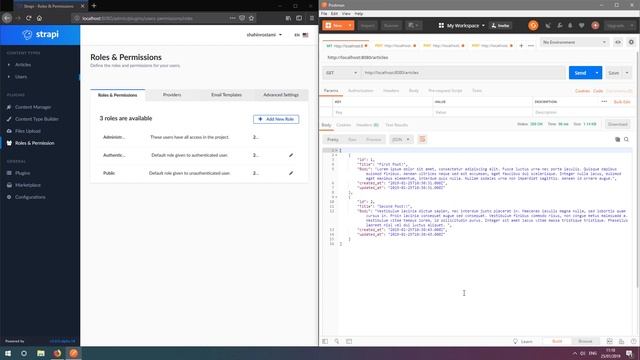Image resolution: width=640 pixels, height=360 pixels.
Task: Click the orange sync icon in Postman
Action: (533, 25)
